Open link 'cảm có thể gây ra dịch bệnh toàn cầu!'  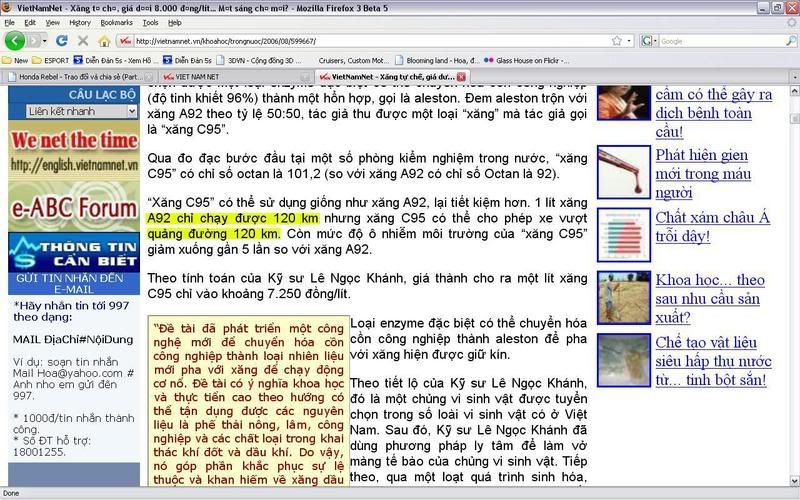[x=714, y=113]
